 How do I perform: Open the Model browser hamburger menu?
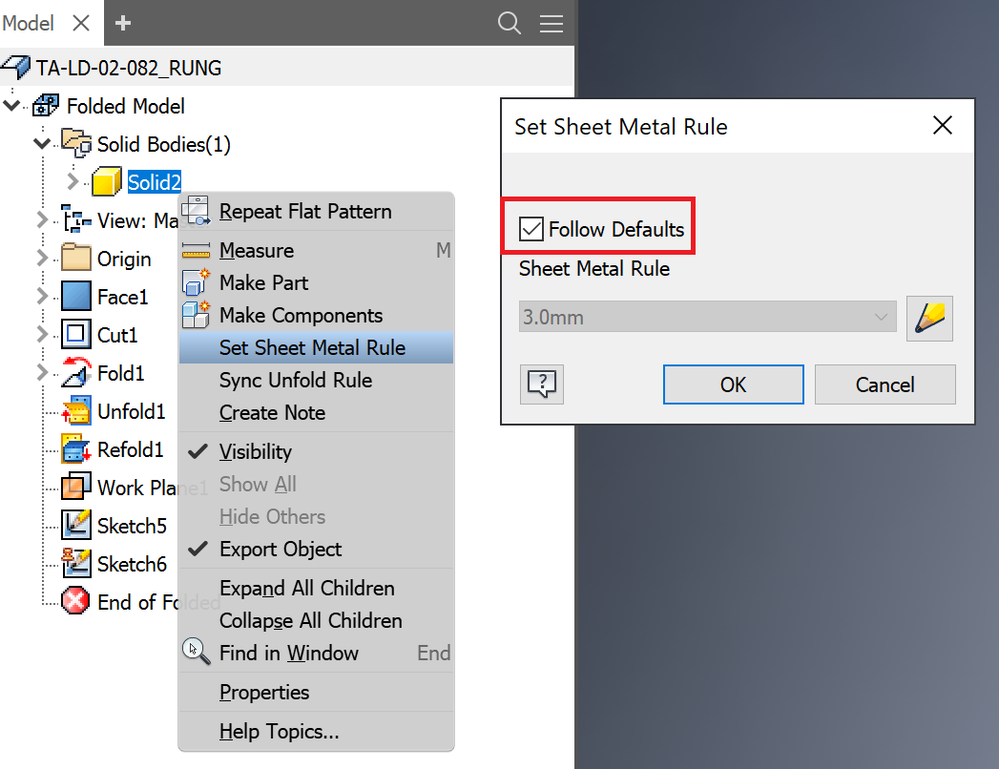point(551,24)
